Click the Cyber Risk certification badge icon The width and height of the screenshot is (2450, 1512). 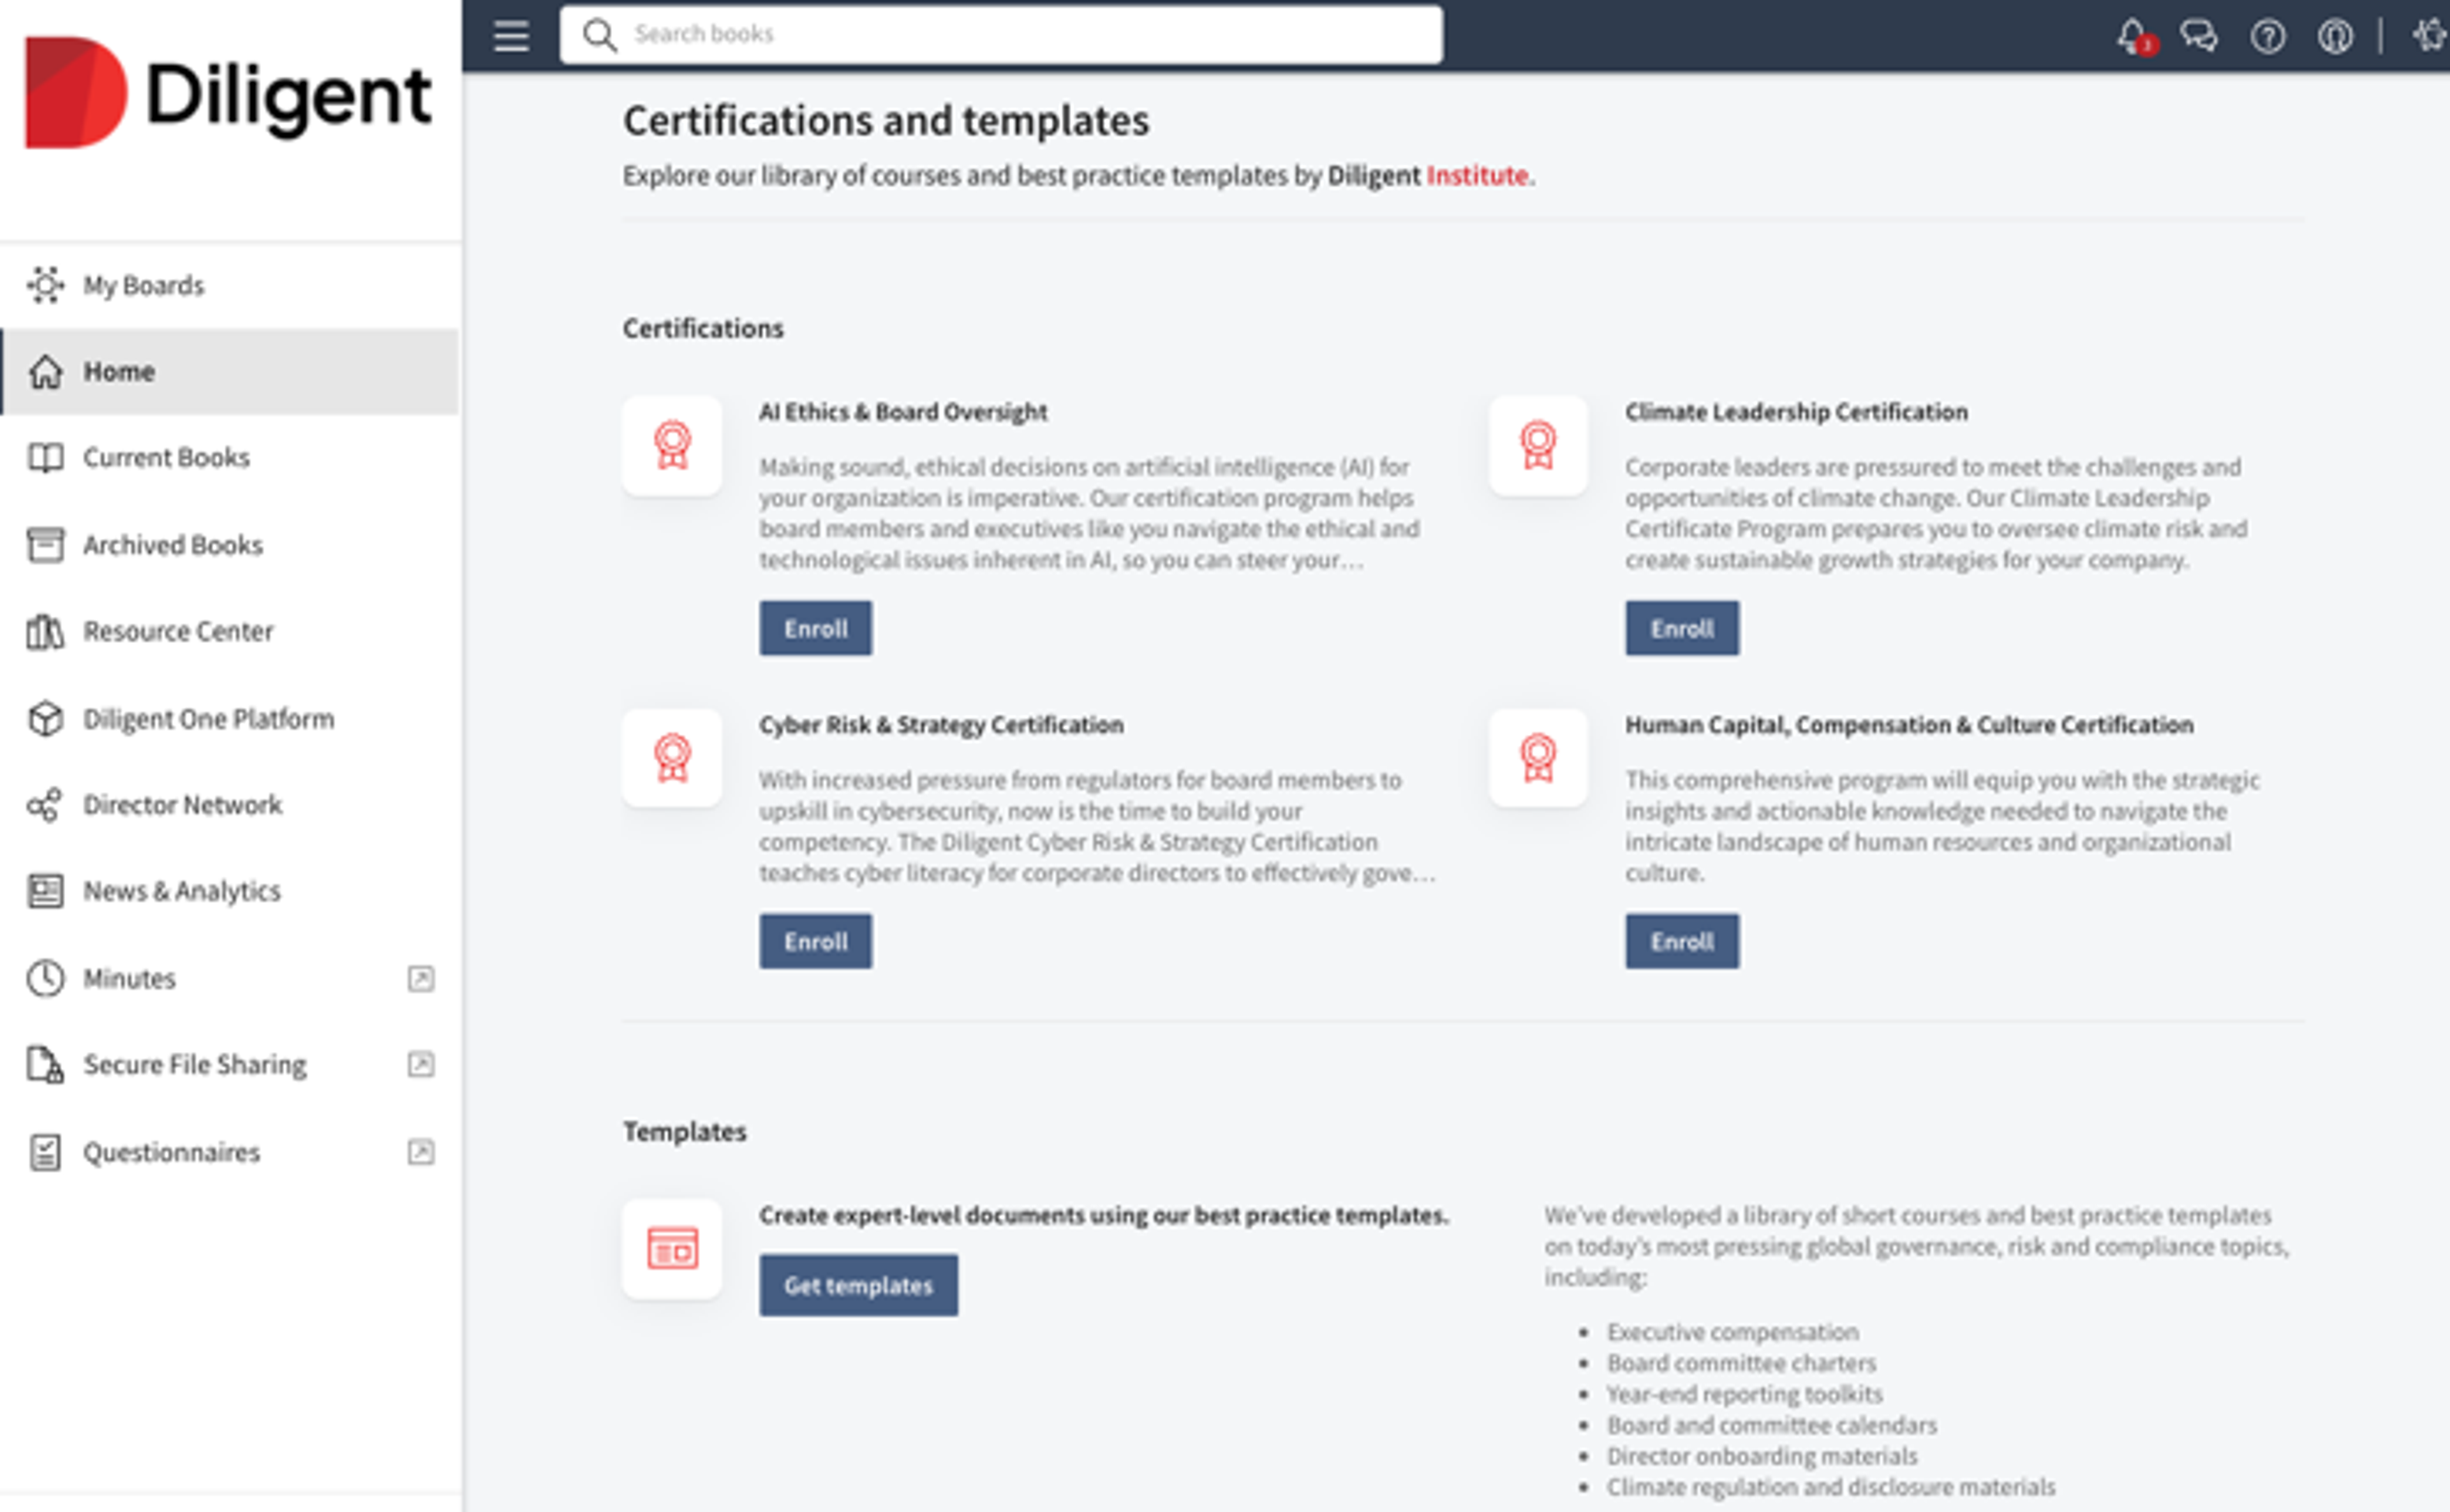coord(672,758)
